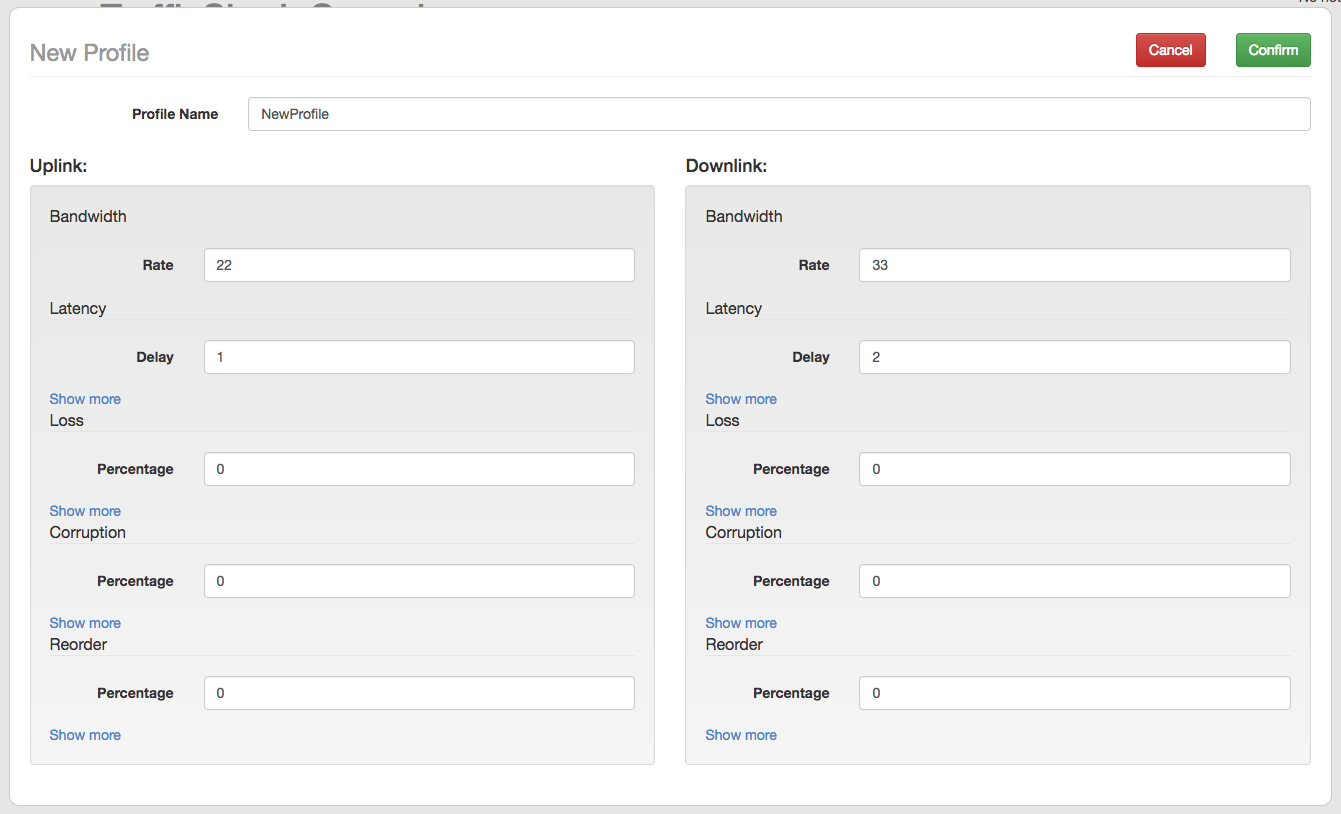1341x814 pixels.
Task: Expand Show more under Downlink Latency
Action: point(741,399)
